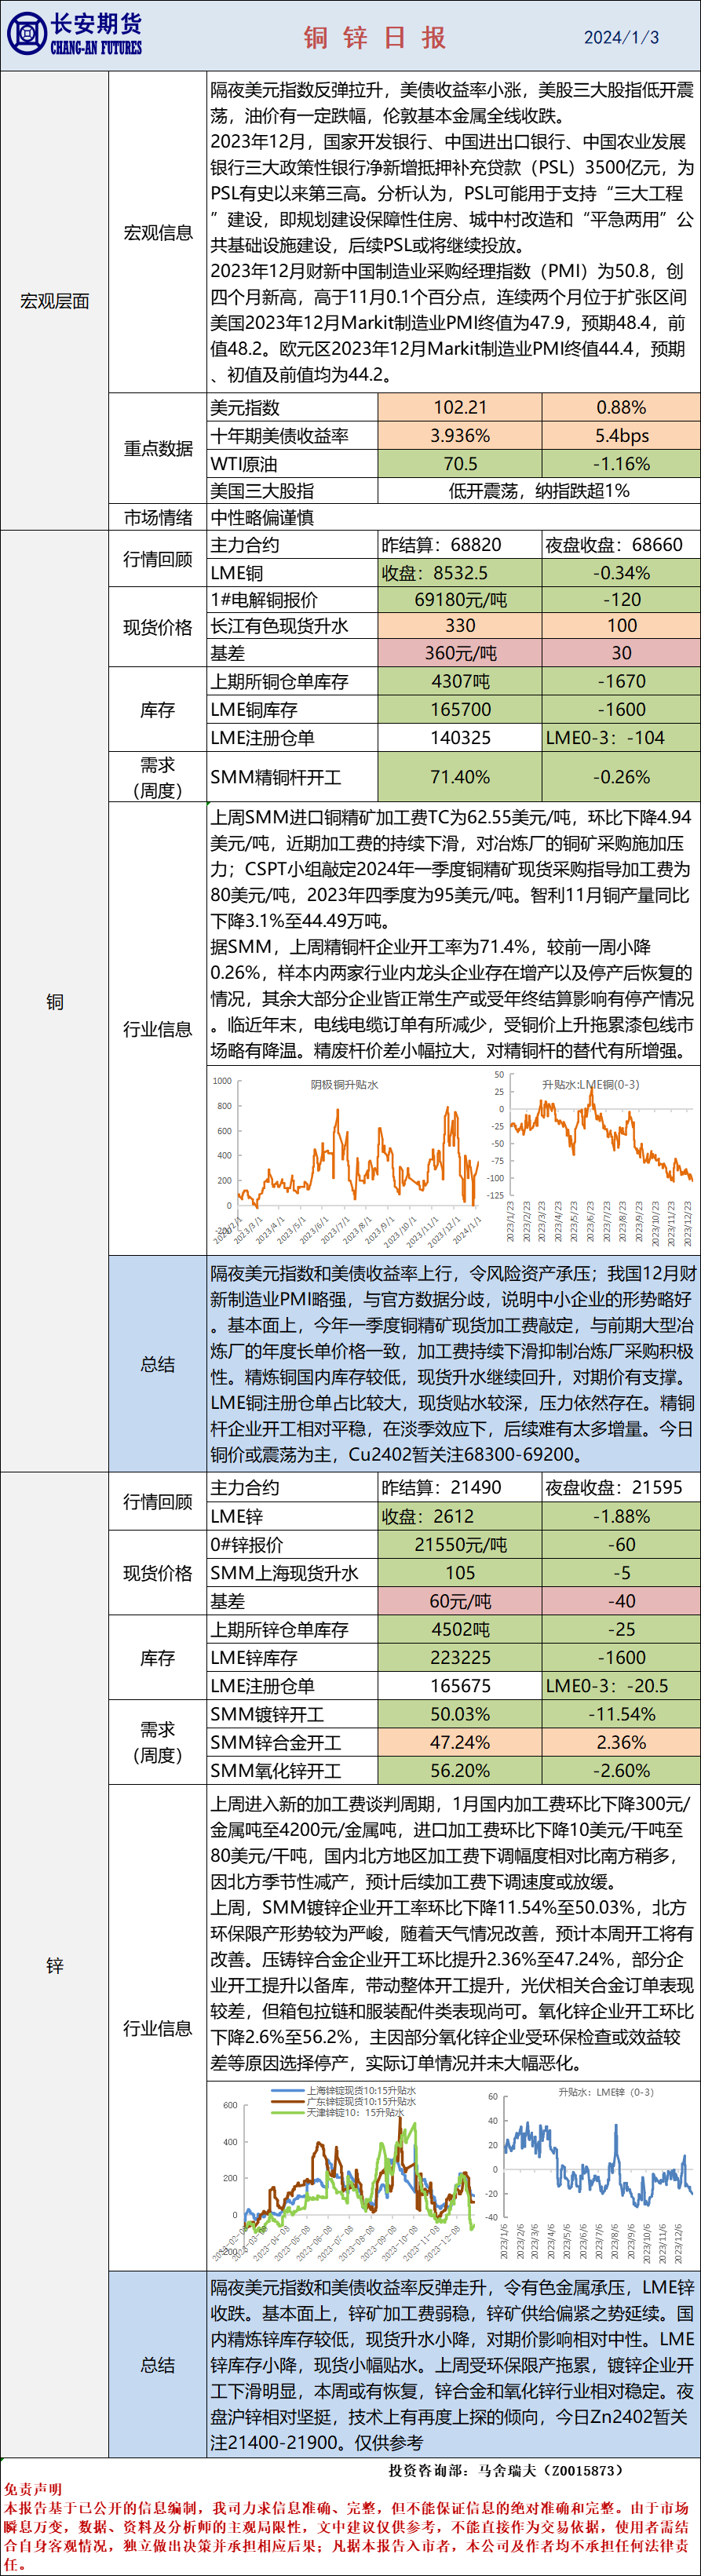Select the copper LME注册仓单 value 140325
Screen dimensions: 701x2576
tap(460, 737)
